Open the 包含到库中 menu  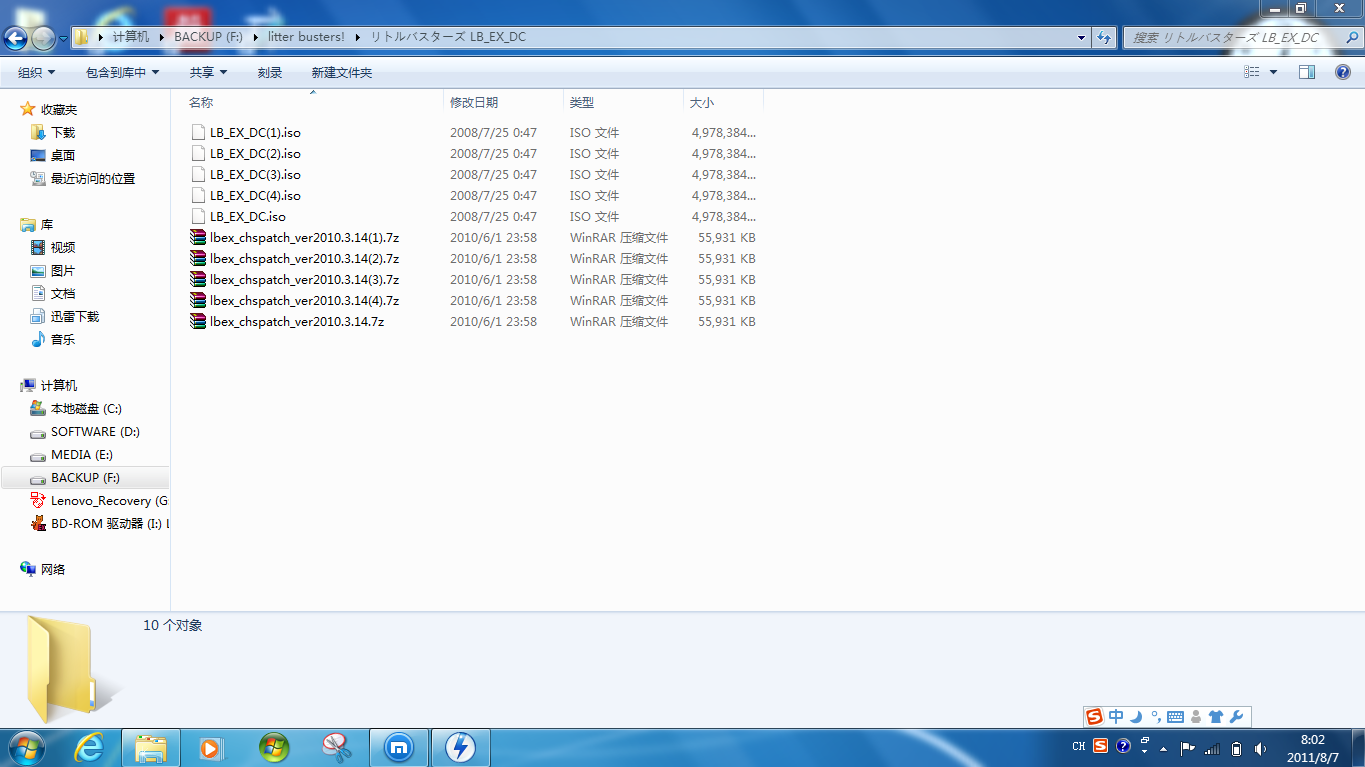click(122, 72)
